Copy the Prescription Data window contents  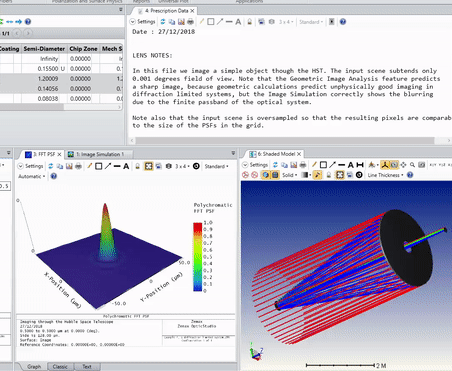click(172, 22)
